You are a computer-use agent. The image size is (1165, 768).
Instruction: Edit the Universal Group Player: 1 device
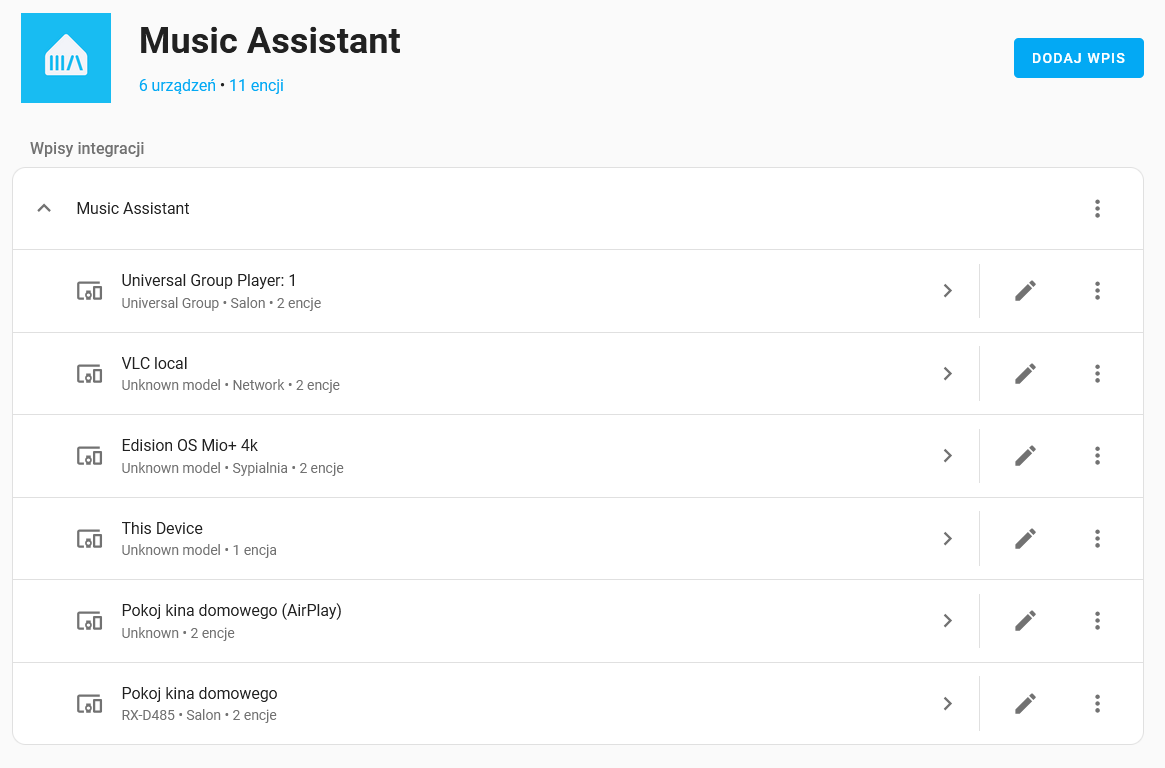[1025, 291]
